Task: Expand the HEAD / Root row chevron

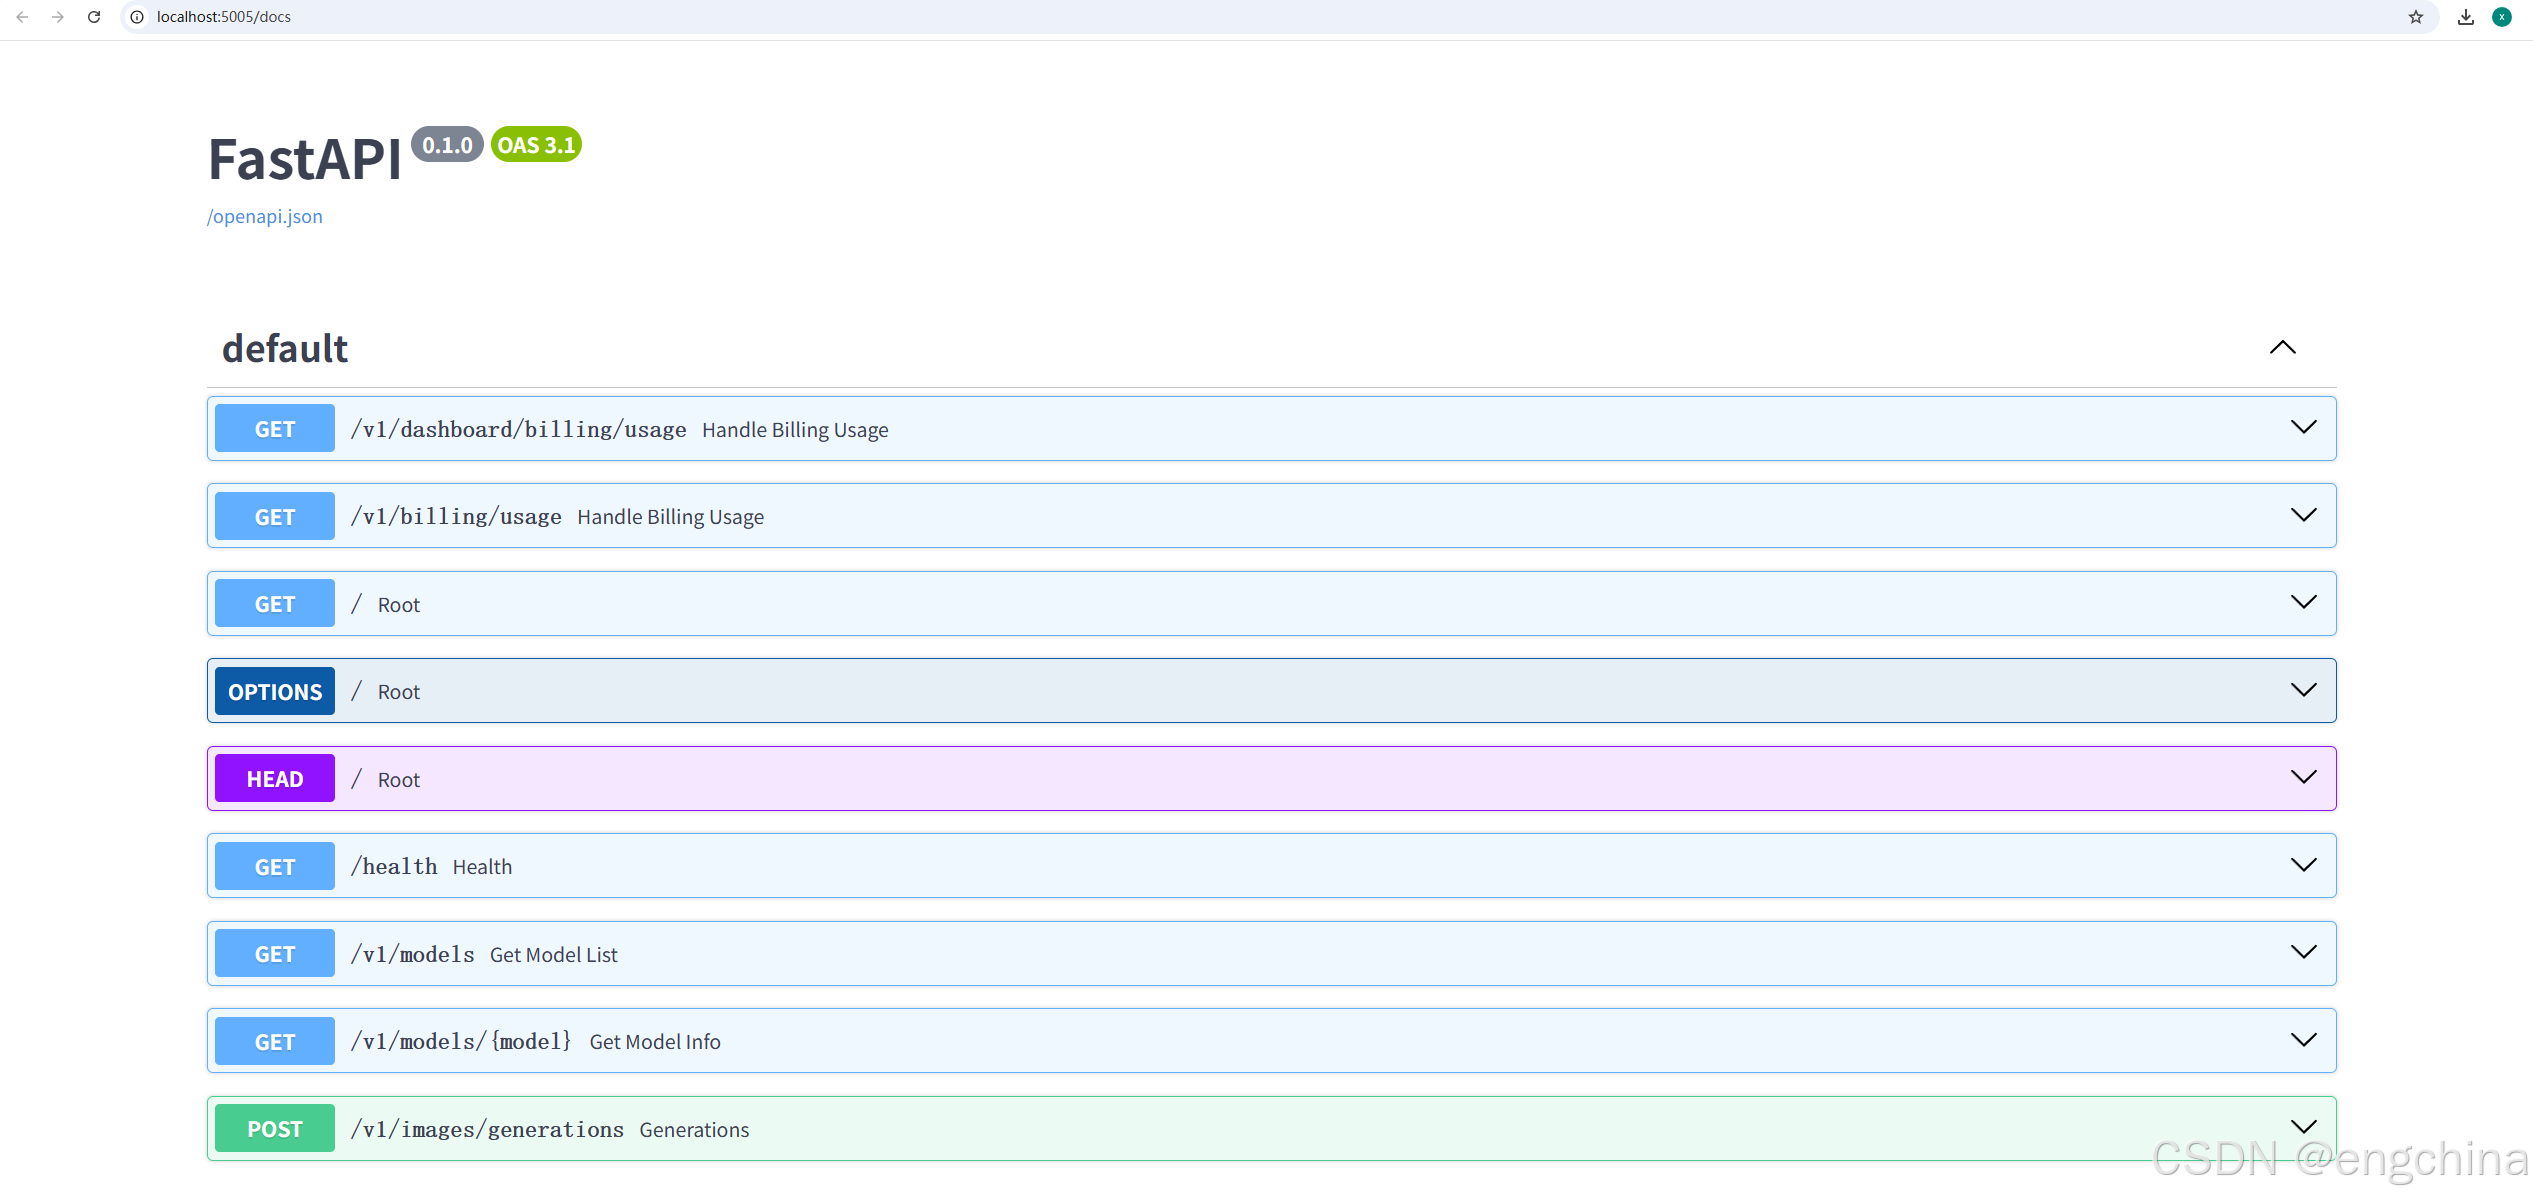Action: tap(2304, 778)
